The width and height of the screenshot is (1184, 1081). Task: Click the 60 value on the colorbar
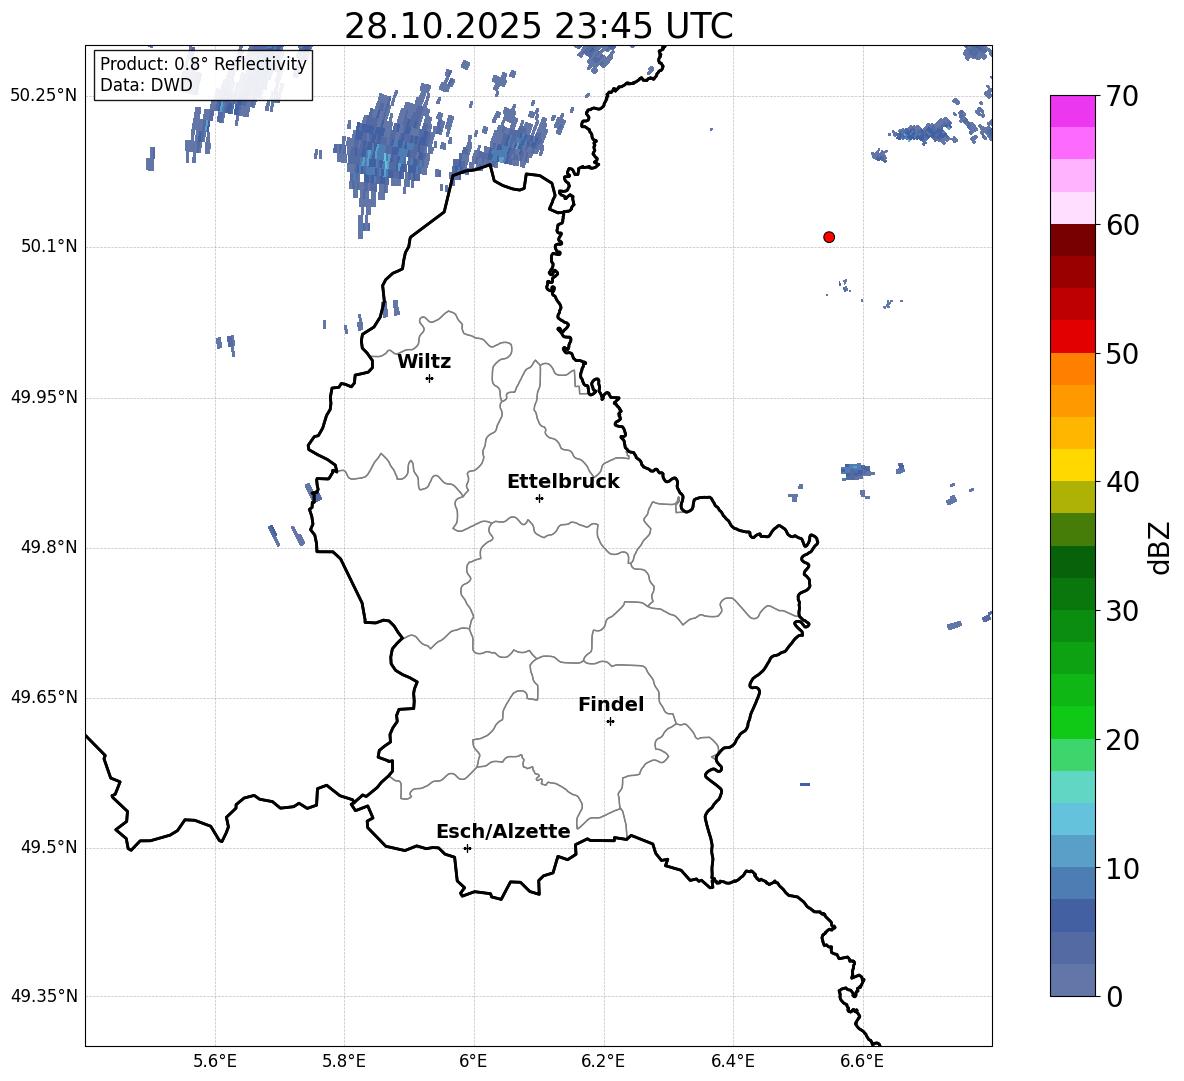(1121, 225)
